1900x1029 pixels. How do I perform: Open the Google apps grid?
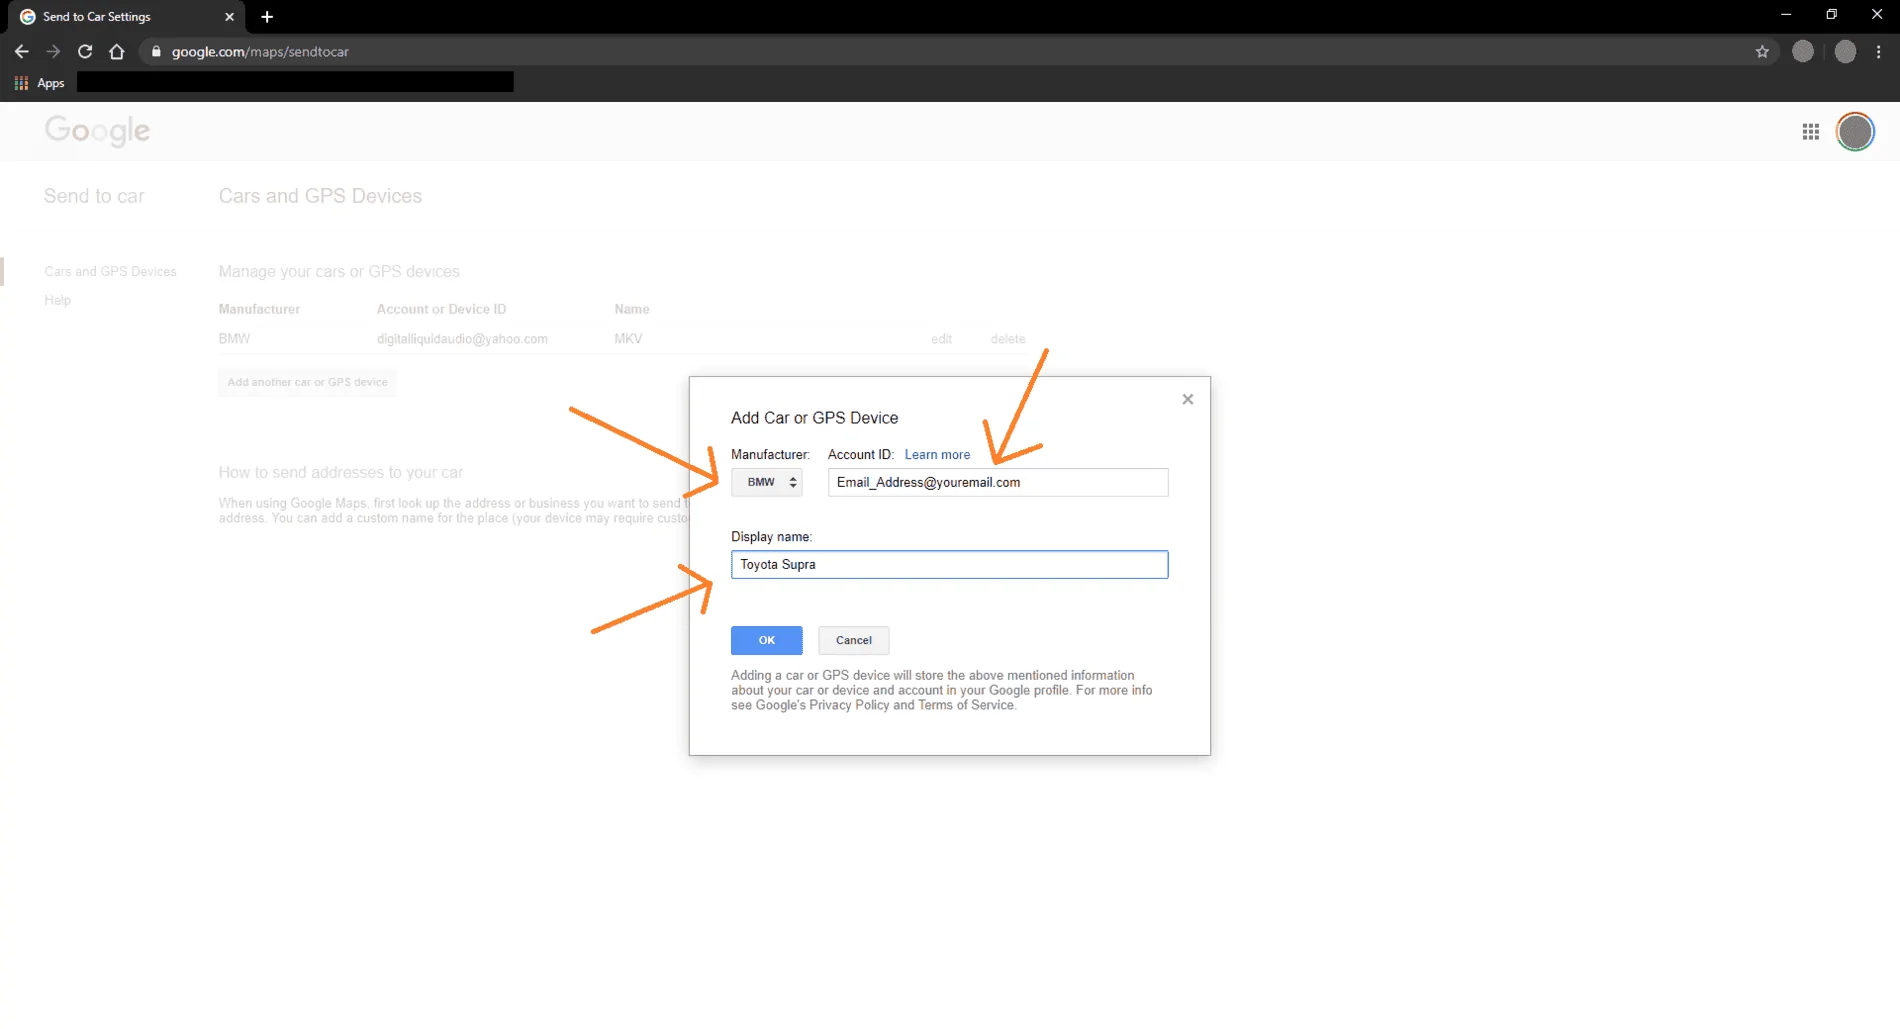(x=1810, y=131)
